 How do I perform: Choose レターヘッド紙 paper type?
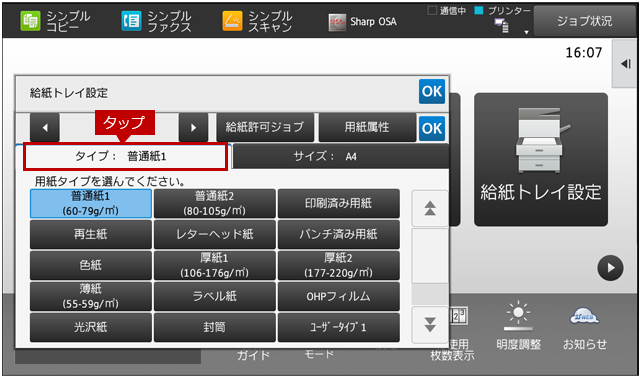click(215, 234)
